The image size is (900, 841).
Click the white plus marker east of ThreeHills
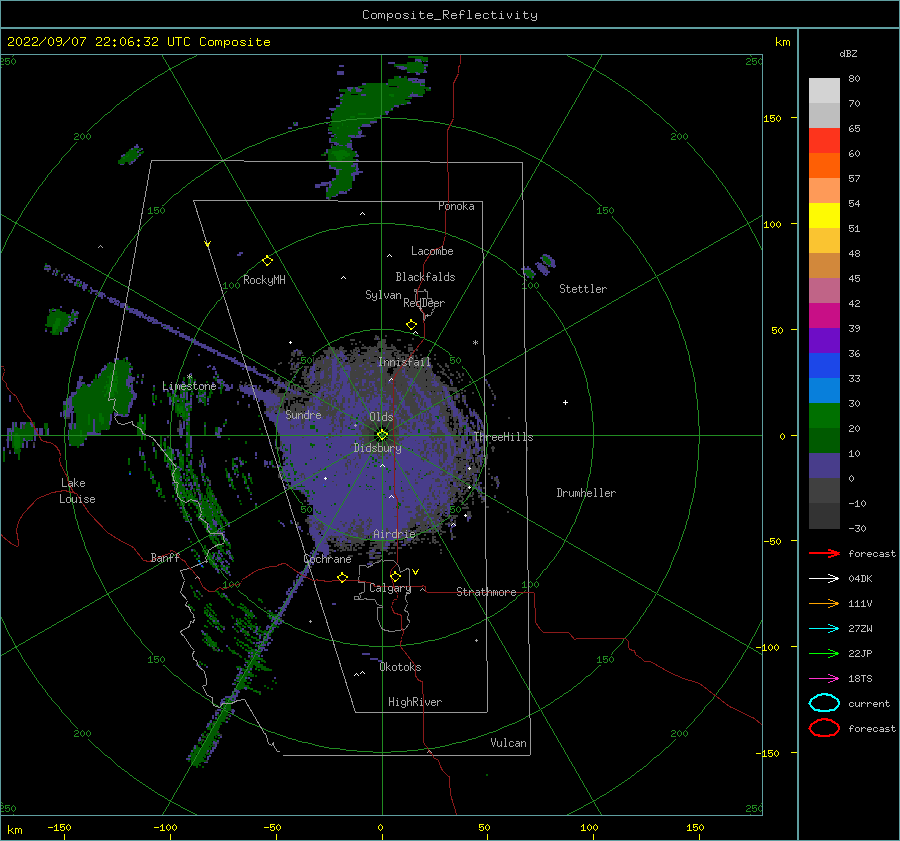[565, 402]
